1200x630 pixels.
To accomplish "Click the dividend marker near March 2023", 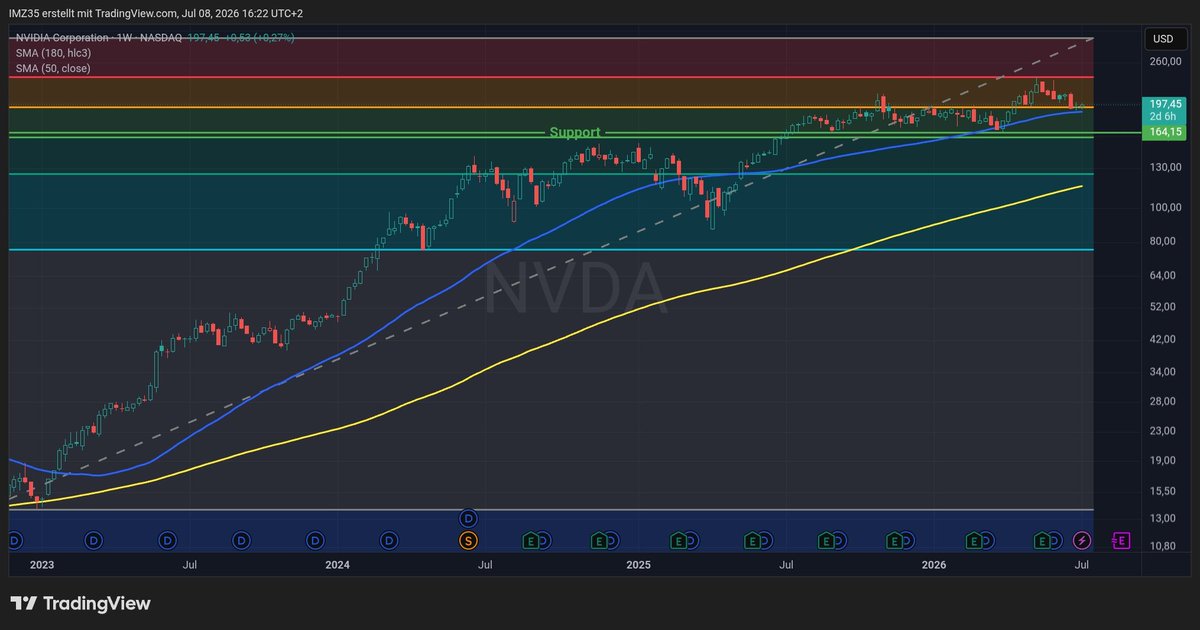I will click(93, 540).
